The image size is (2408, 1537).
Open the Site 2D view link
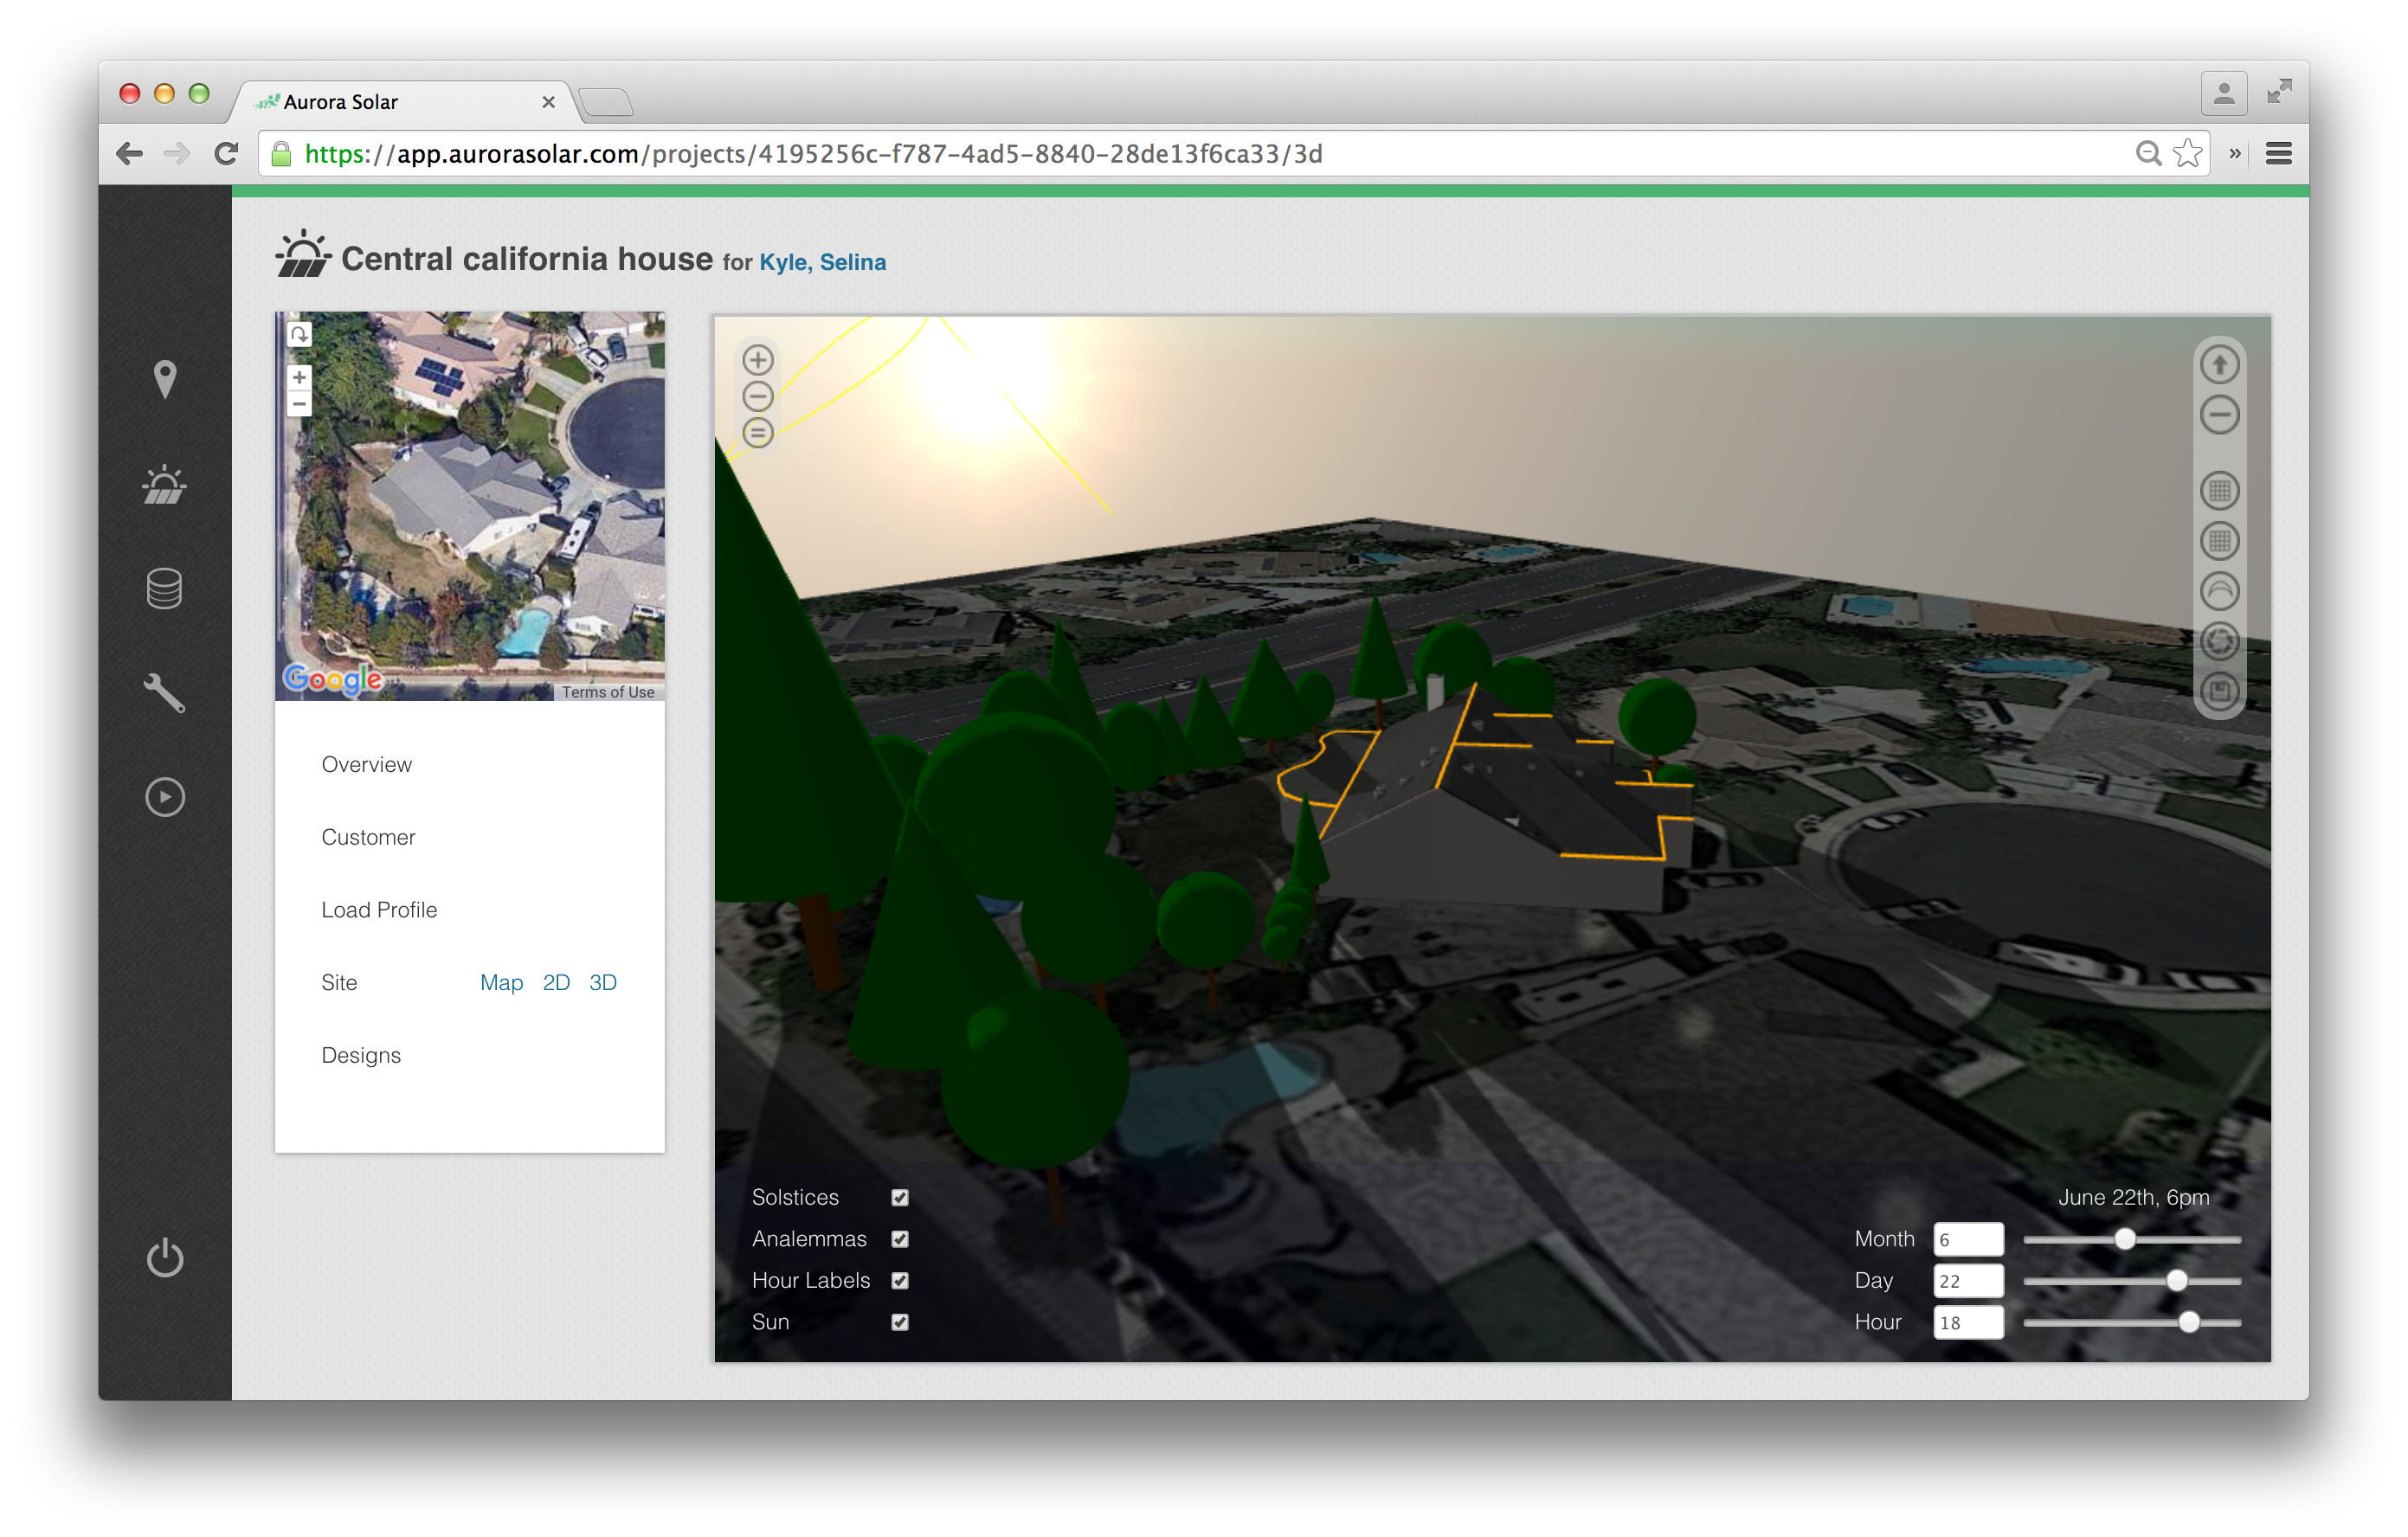click(x=556, y=983)
